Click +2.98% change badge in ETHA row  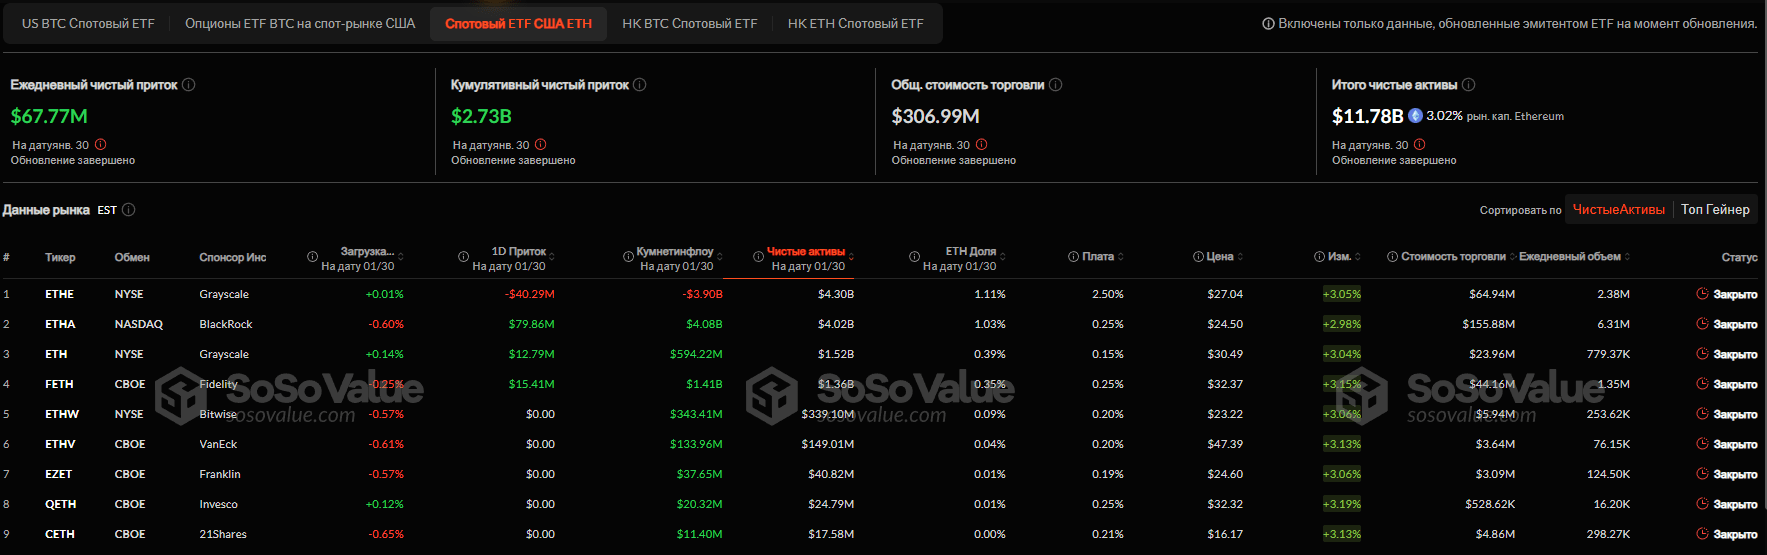click(x=1342, y=324)
